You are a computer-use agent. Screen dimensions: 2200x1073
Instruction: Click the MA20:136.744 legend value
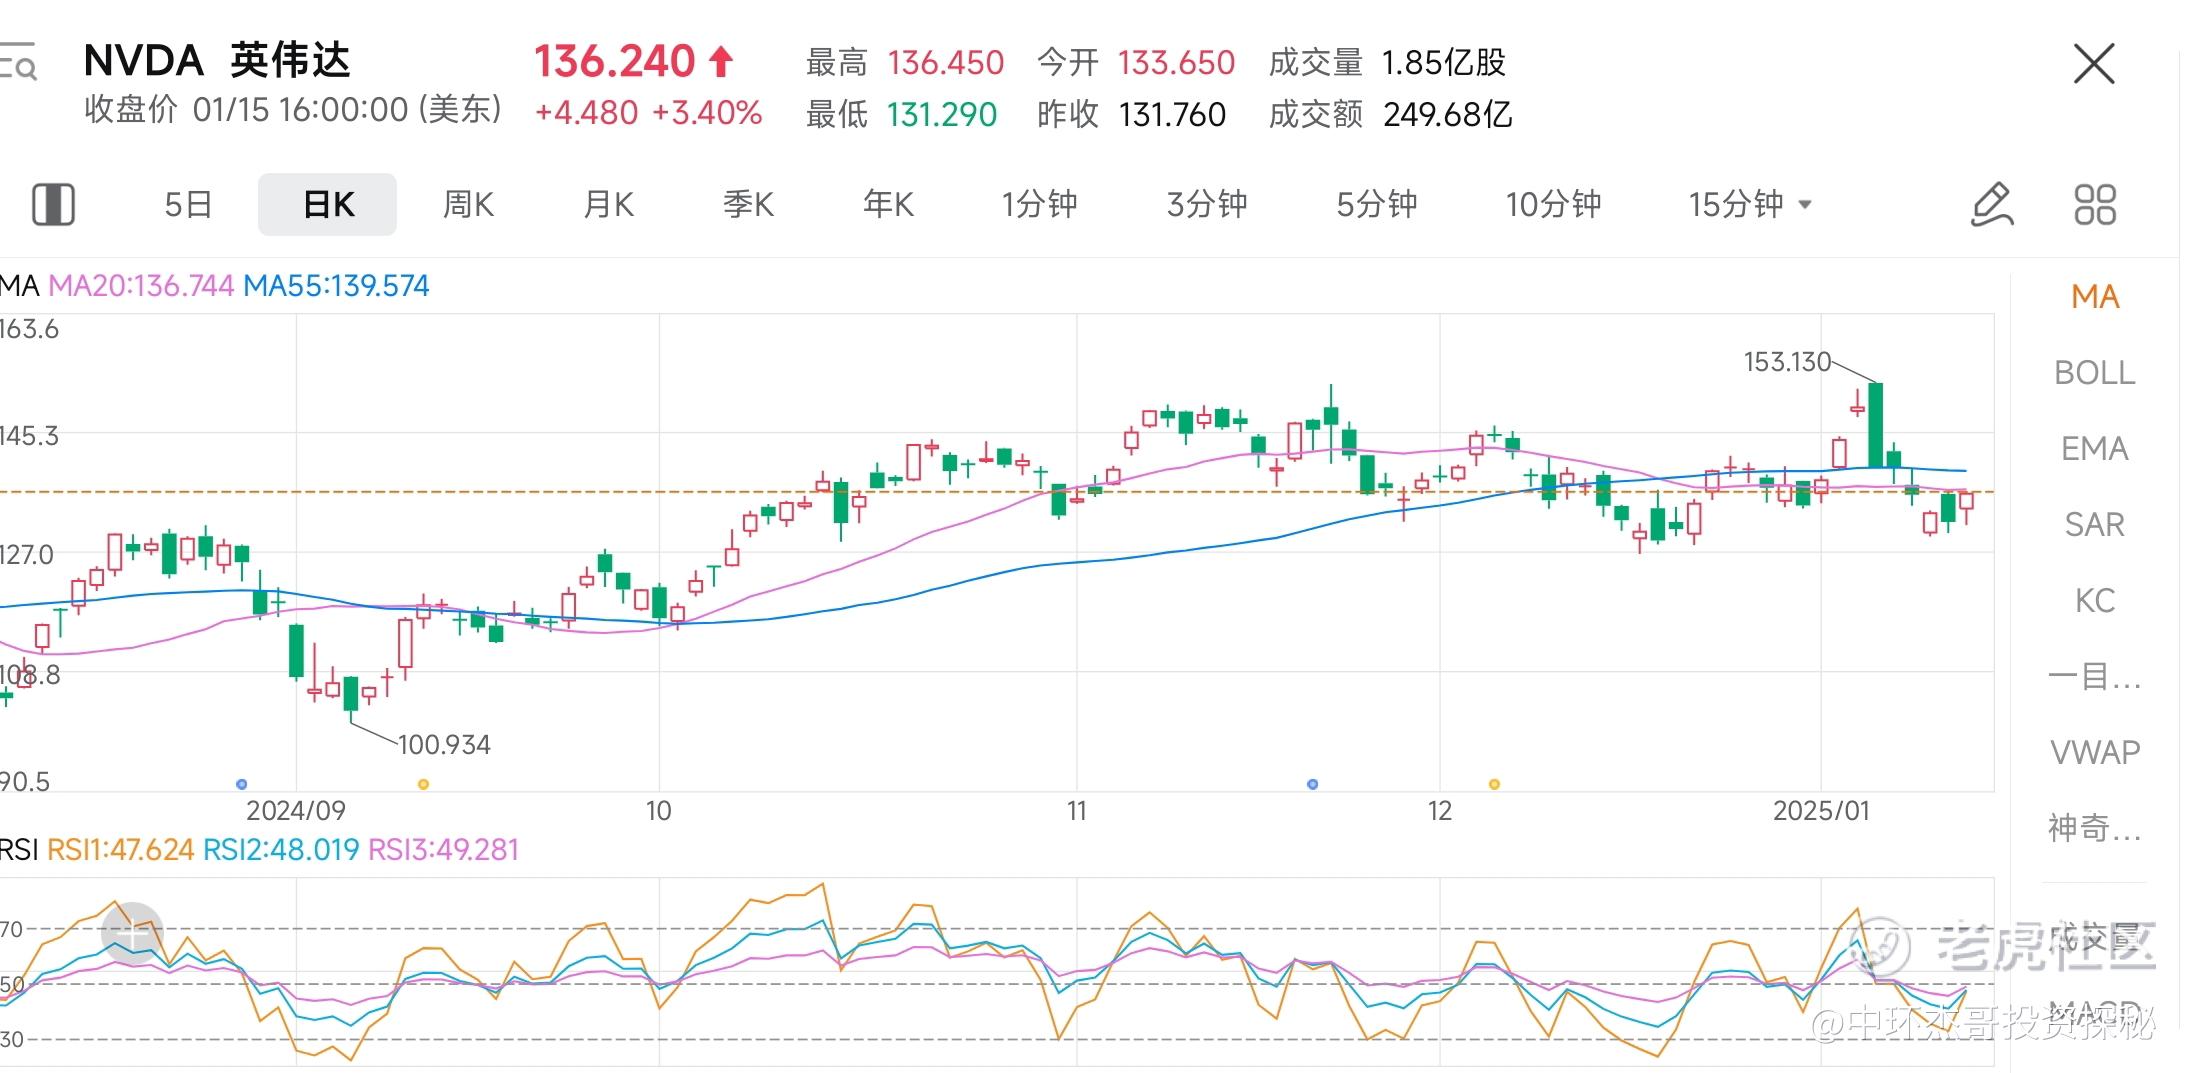[141, 286]
